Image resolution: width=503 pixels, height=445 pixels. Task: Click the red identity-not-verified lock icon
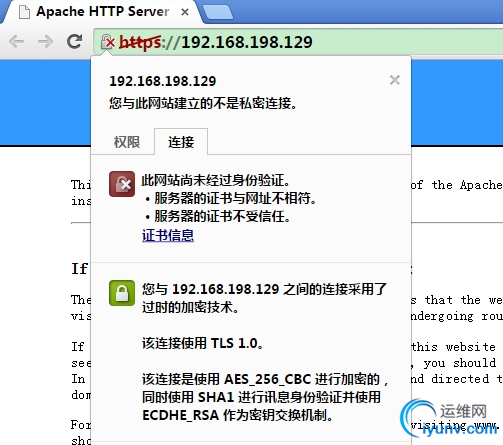click(x=122, y=184)
